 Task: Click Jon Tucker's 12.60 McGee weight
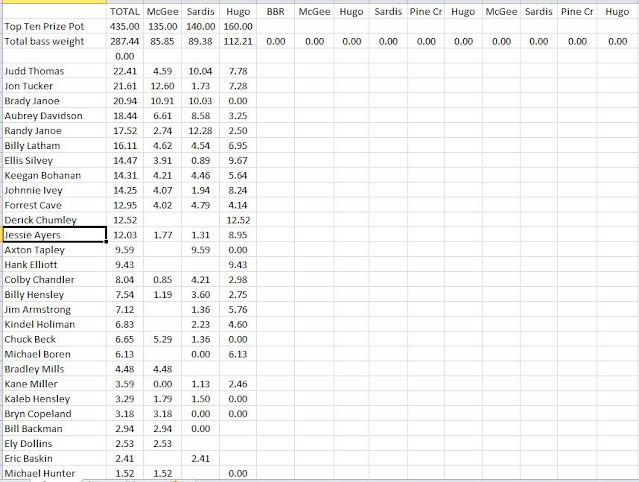162,86
